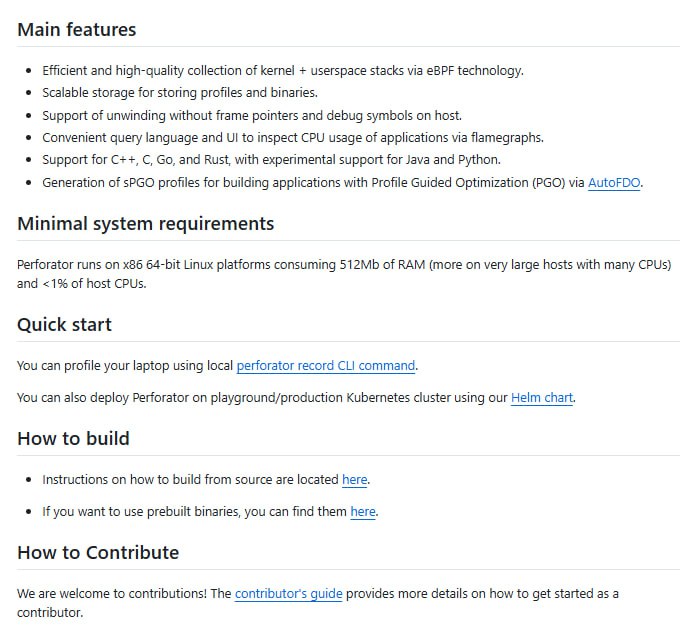Open the AutoFDO link
Image resolution: width=698 pixels, height=634 pixels.
click(x=614, y=183)
